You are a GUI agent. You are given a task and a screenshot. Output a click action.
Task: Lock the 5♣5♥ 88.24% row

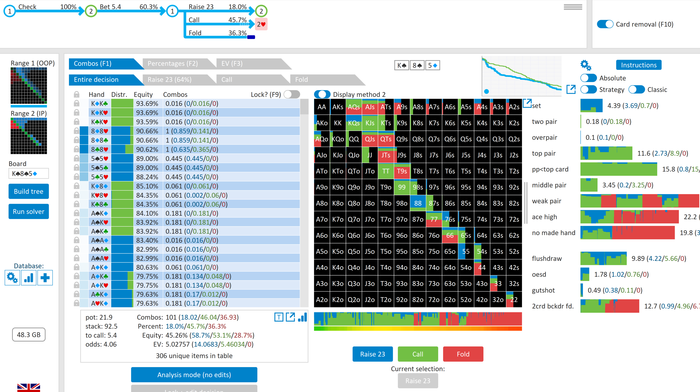click(x=76, y=177)
